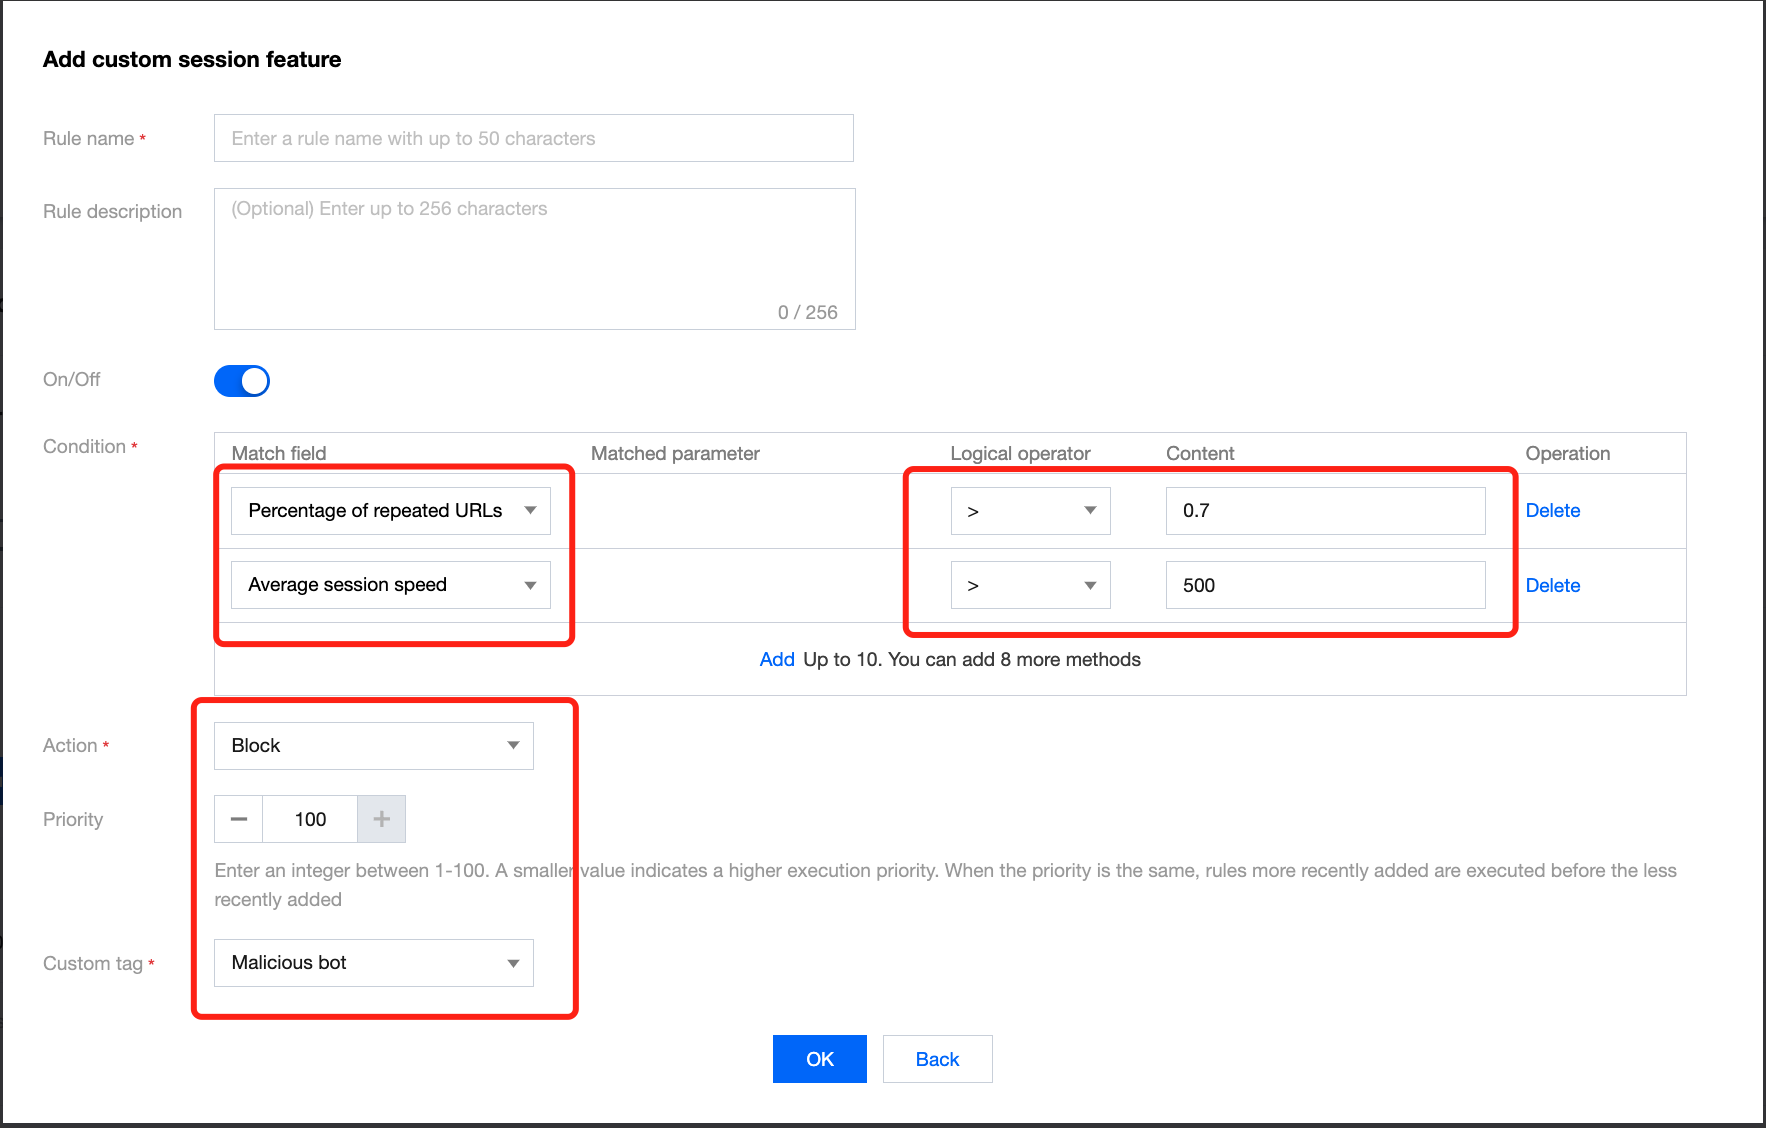Delete the Percentage of repeated URLs condition

tap(1552, 511)
